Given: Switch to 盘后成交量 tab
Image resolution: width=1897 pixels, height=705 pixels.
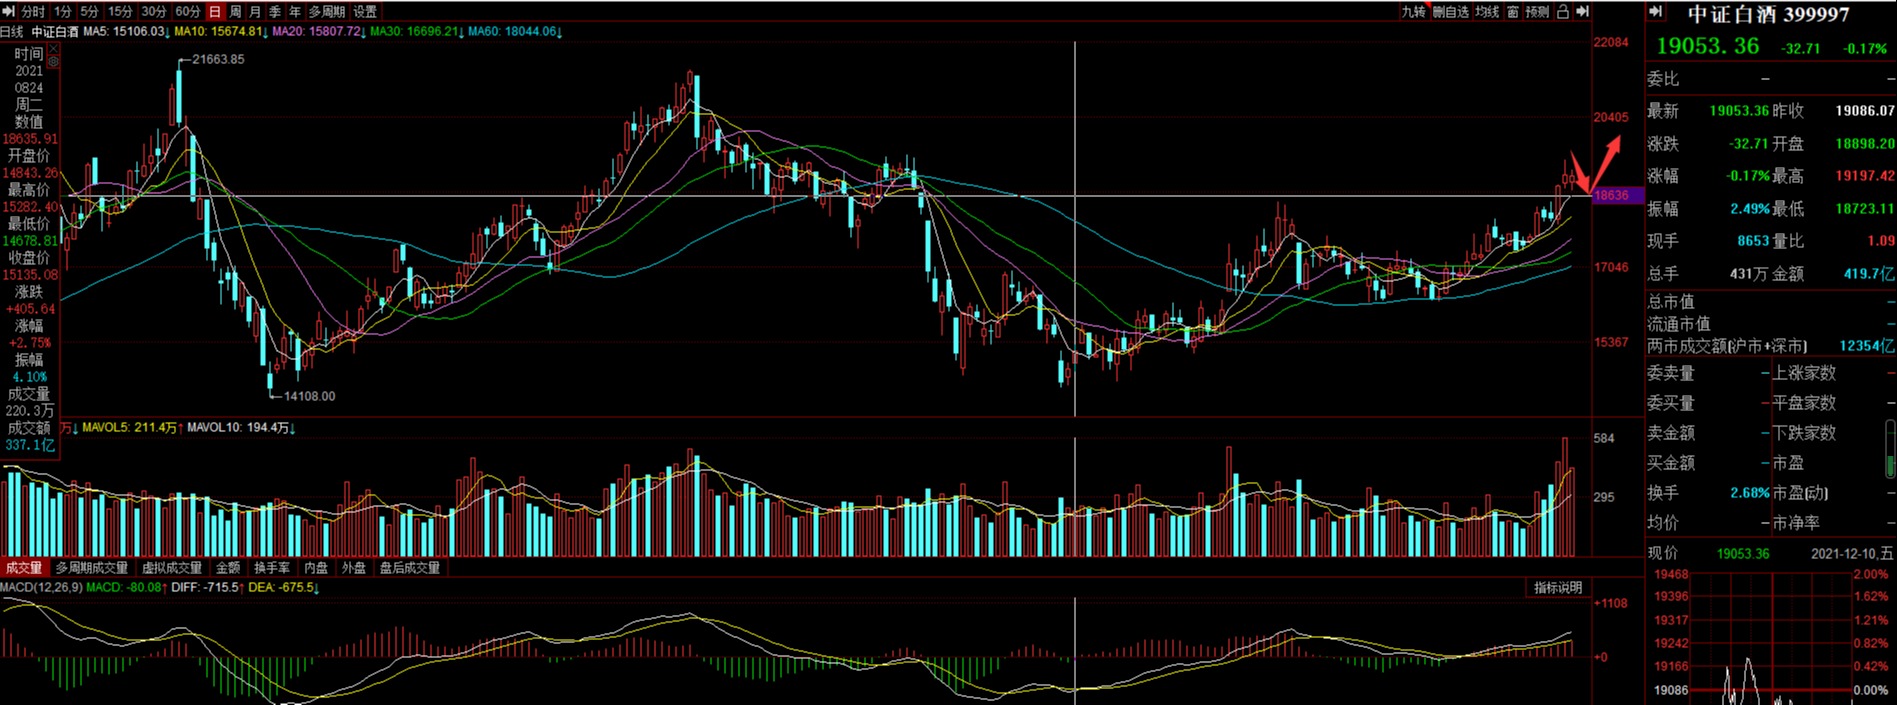Looking at the screenshot, I should pos(410,568).
